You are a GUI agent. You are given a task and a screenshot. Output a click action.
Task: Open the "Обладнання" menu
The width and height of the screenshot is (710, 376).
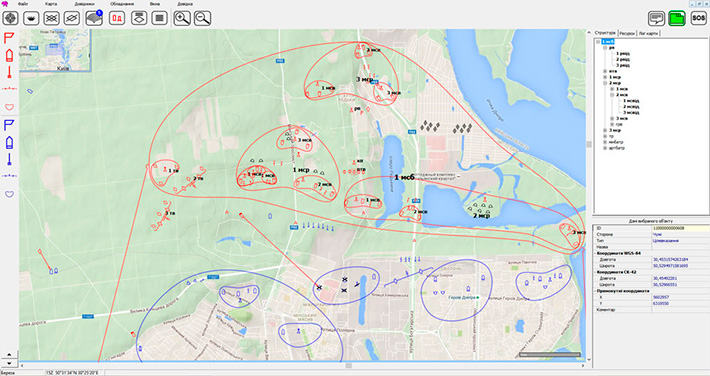pyautogui.click(x=122, y=4)
